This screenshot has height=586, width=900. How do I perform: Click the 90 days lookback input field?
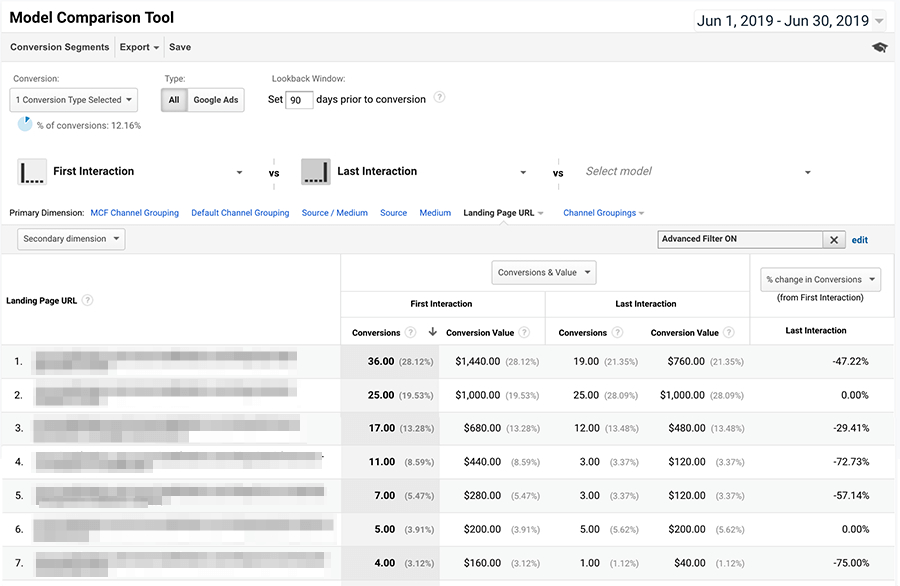(x=297, y=98)
